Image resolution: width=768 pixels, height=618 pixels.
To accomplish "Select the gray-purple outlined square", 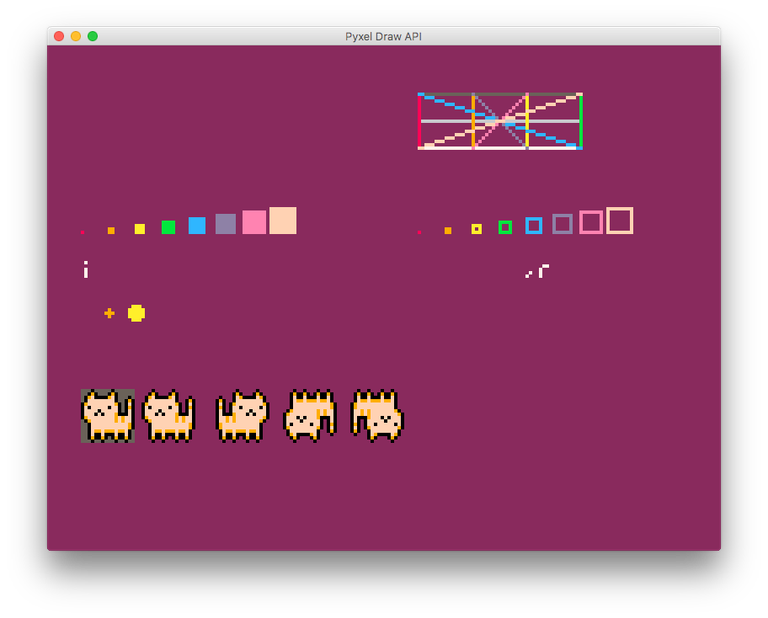I will click(562, 224).
